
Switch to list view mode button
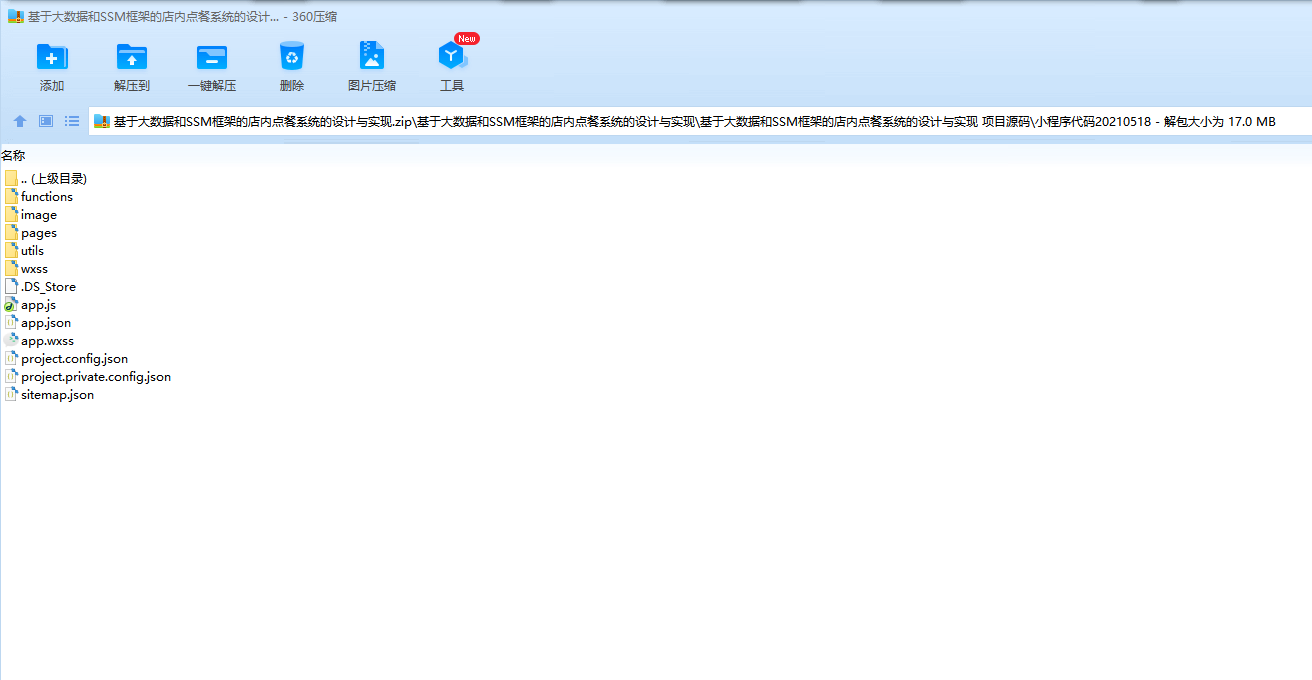click(72, 121)
